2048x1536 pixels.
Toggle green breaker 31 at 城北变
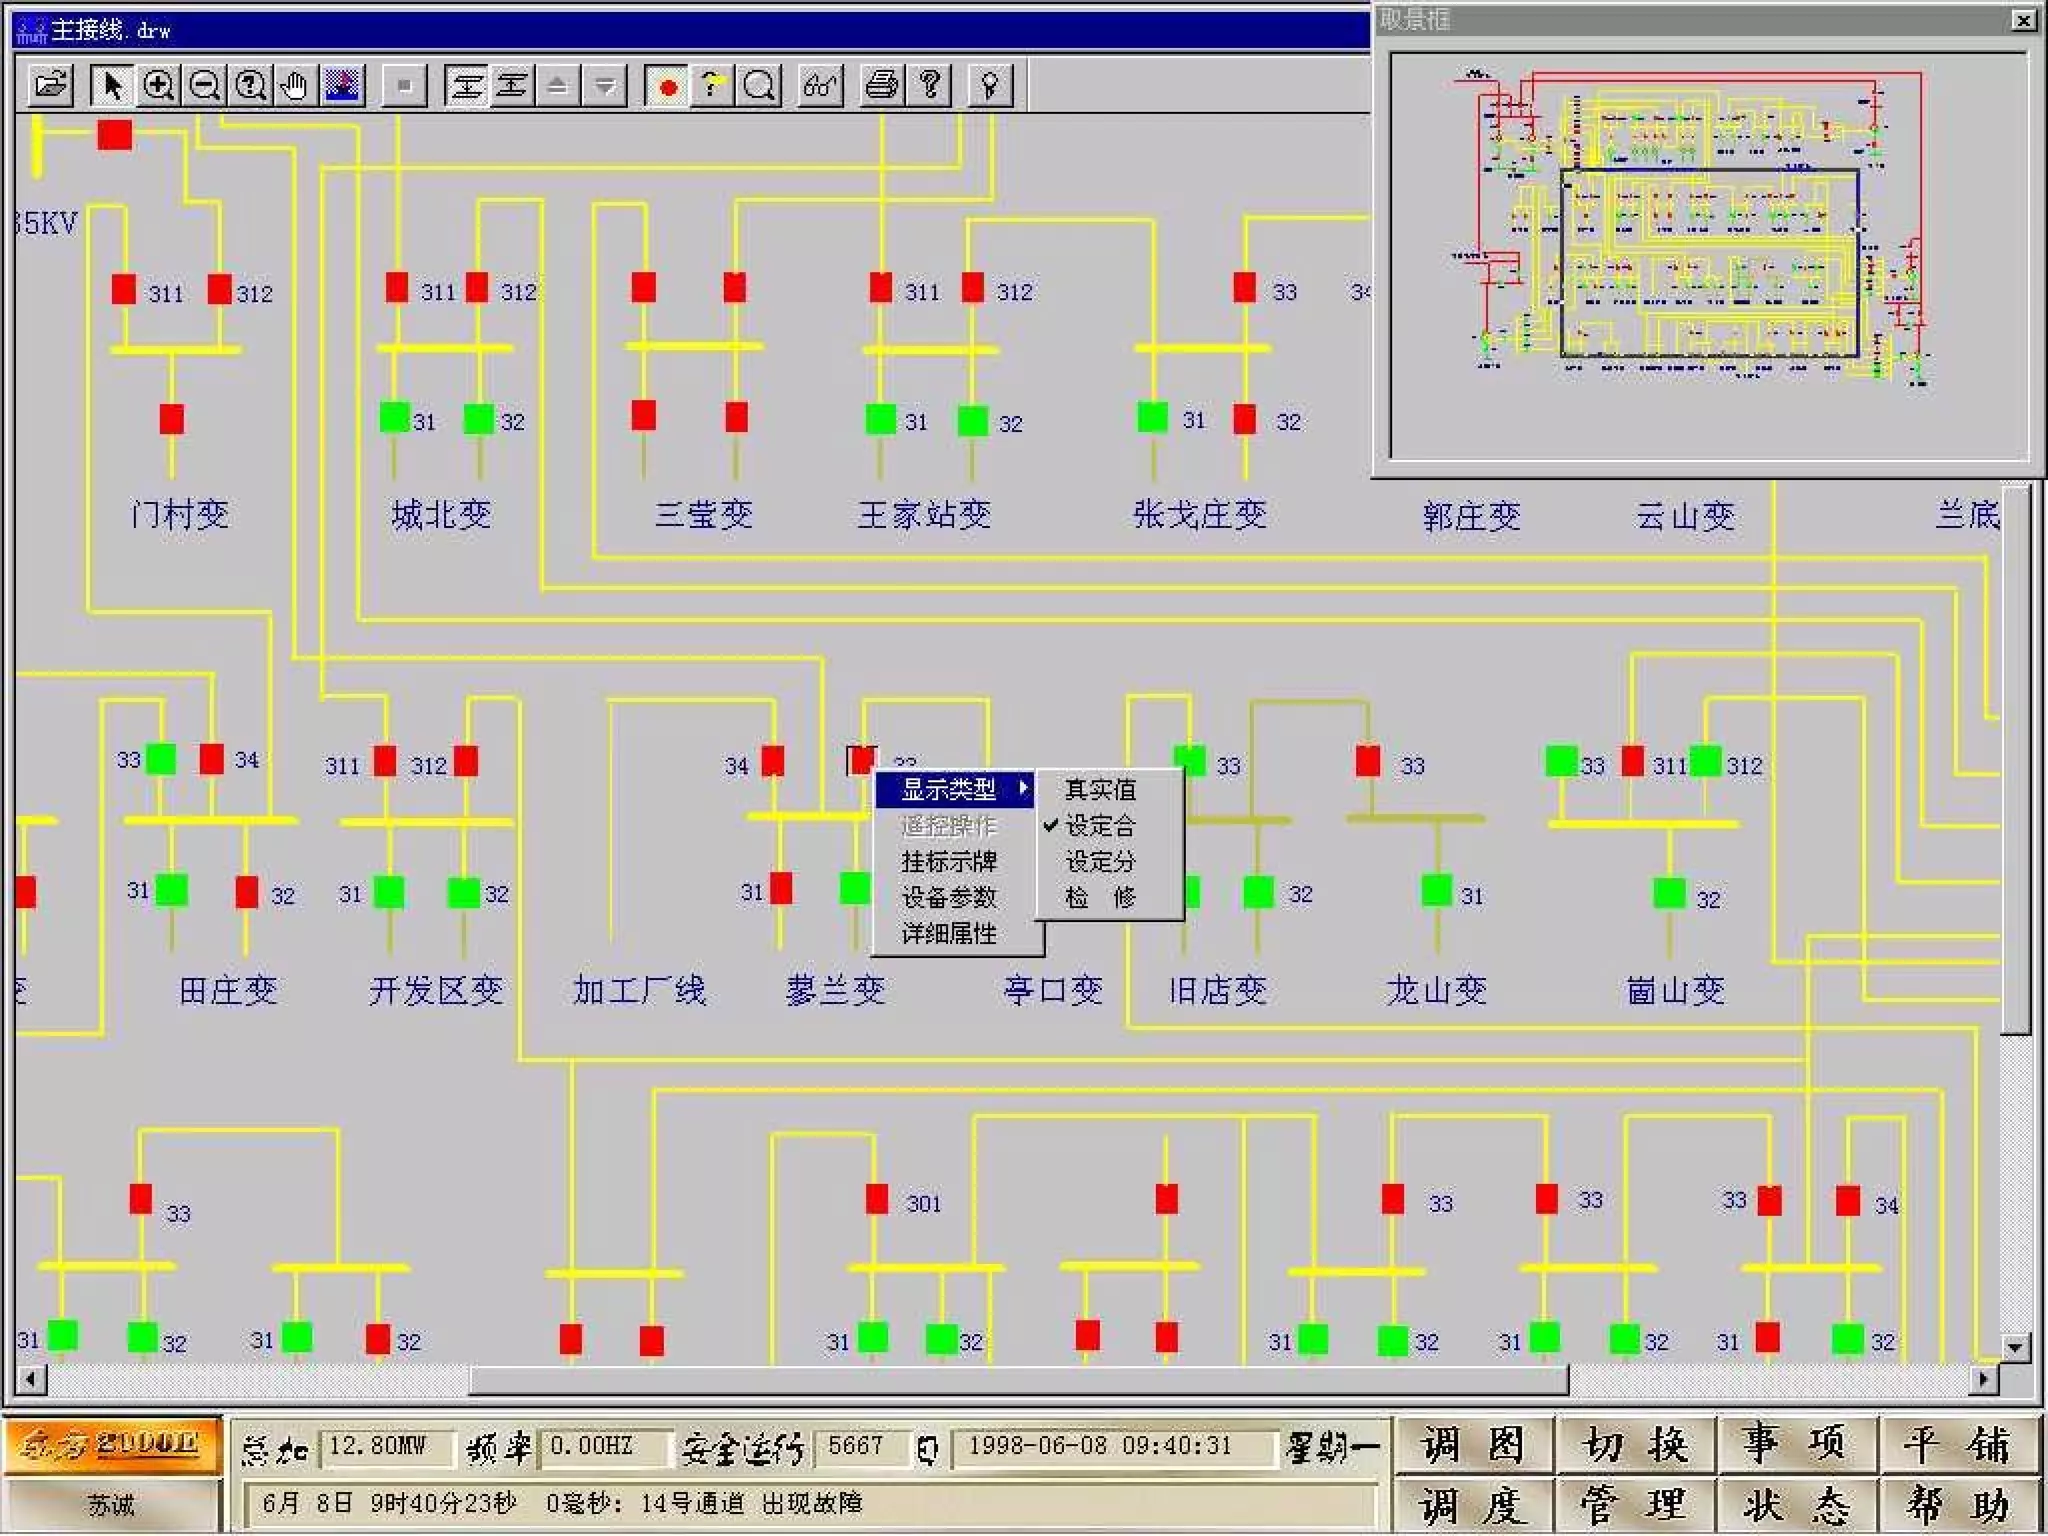click(395, 416)
